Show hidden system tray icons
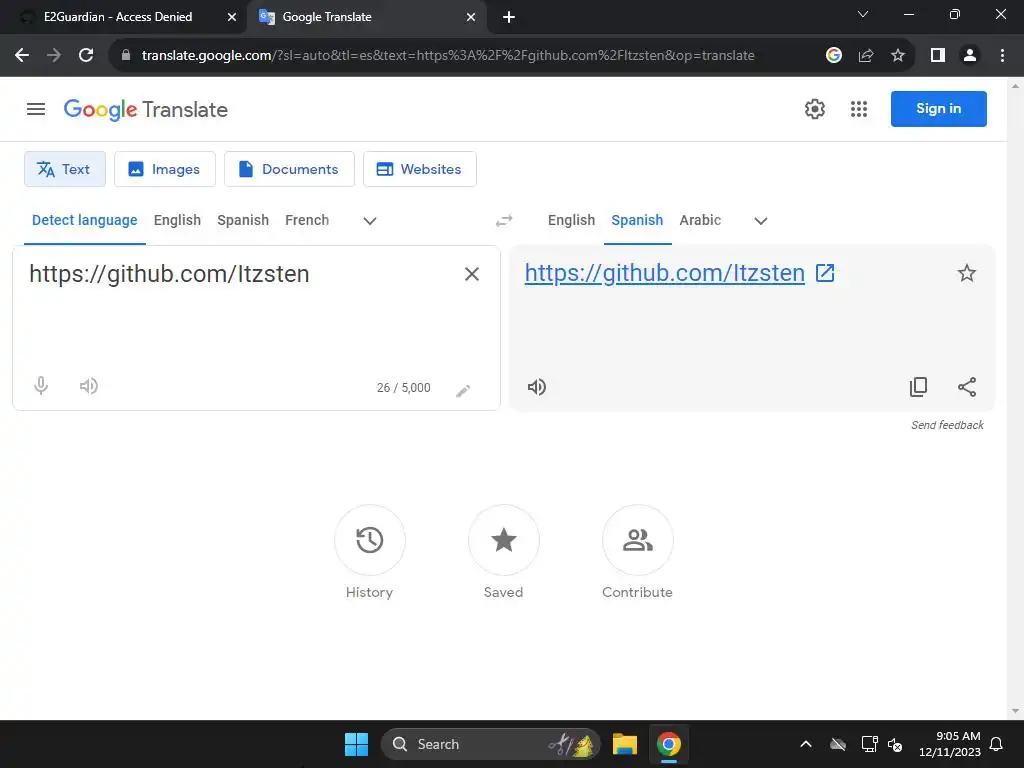This screenshot has width=1024, height=768. coord(806,744)
